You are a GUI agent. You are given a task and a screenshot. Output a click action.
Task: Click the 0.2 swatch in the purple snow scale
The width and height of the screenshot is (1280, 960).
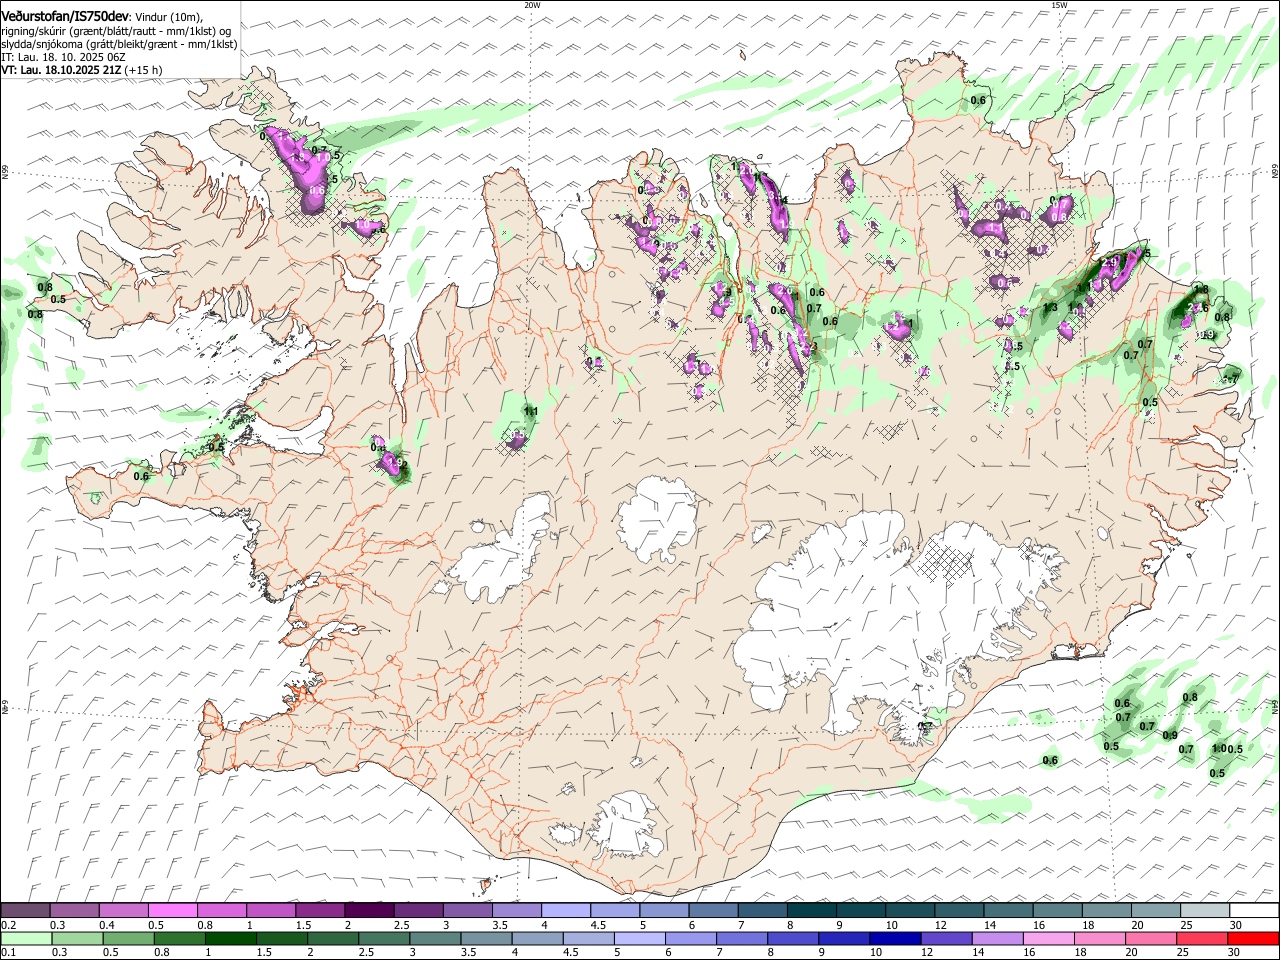(25, 911)
